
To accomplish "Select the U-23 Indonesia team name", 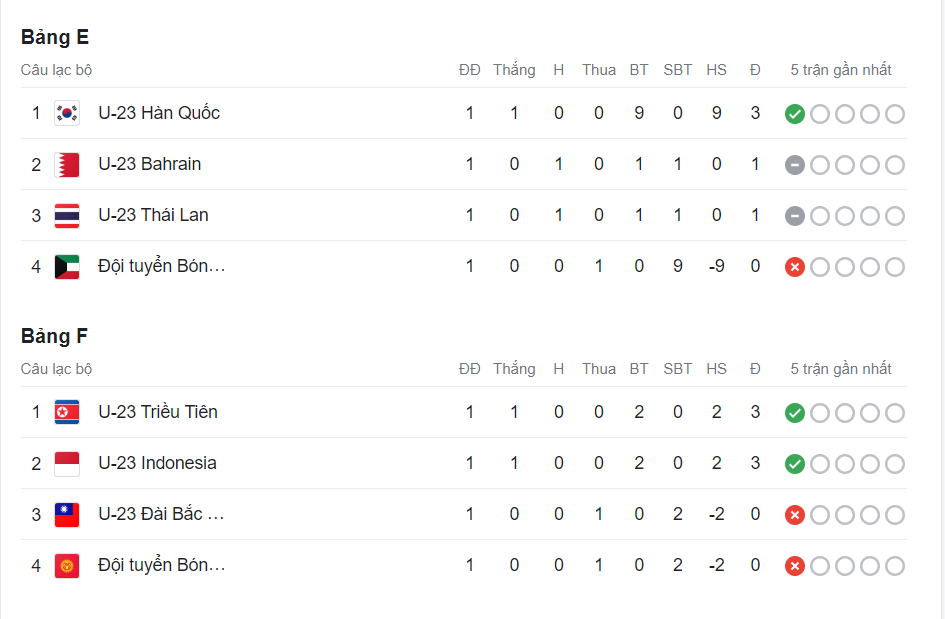I will pos(157,463).
